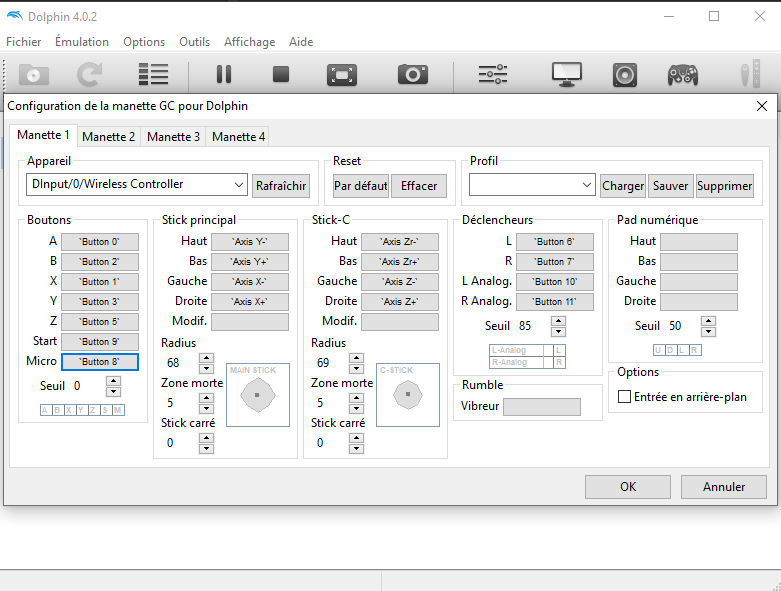
Task: Click the Refresh list toolbar icon
Action: [x=90, y=74]
